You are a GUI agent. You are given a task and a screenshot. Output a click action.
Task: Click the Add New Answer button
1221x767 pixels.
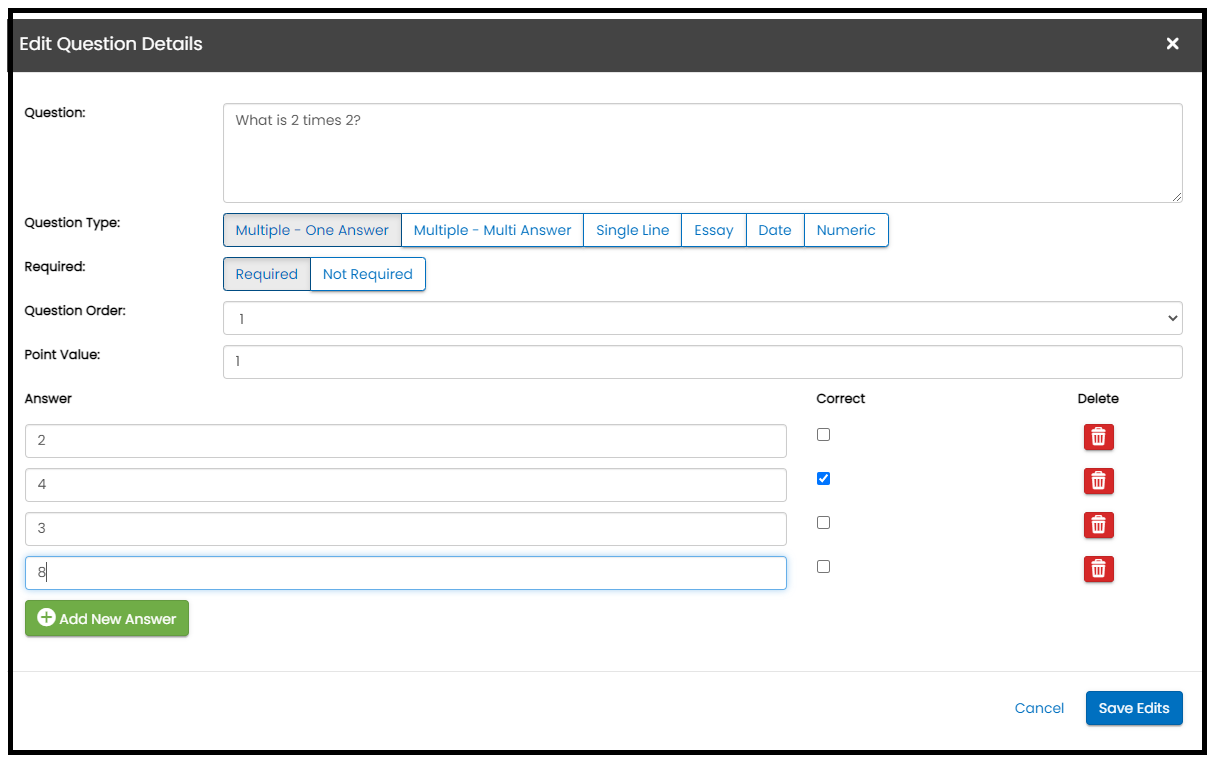107,619
